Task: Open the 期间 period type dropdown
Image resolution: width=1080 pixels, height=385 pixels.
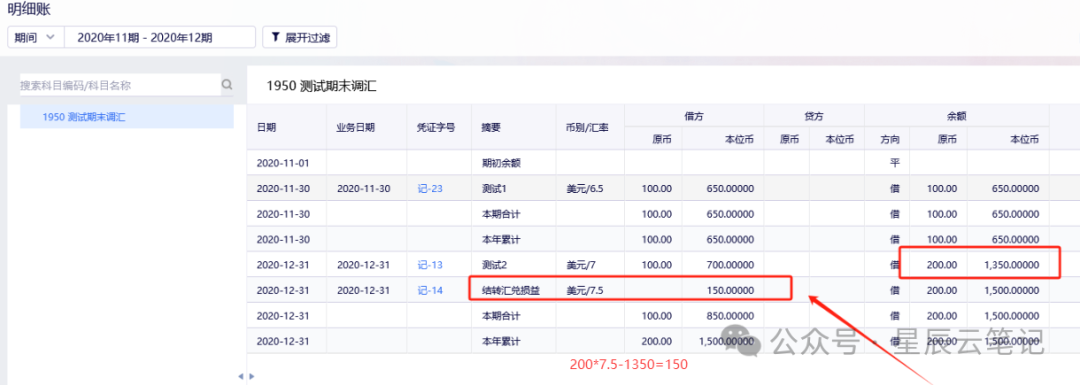Action: (36, 37)
